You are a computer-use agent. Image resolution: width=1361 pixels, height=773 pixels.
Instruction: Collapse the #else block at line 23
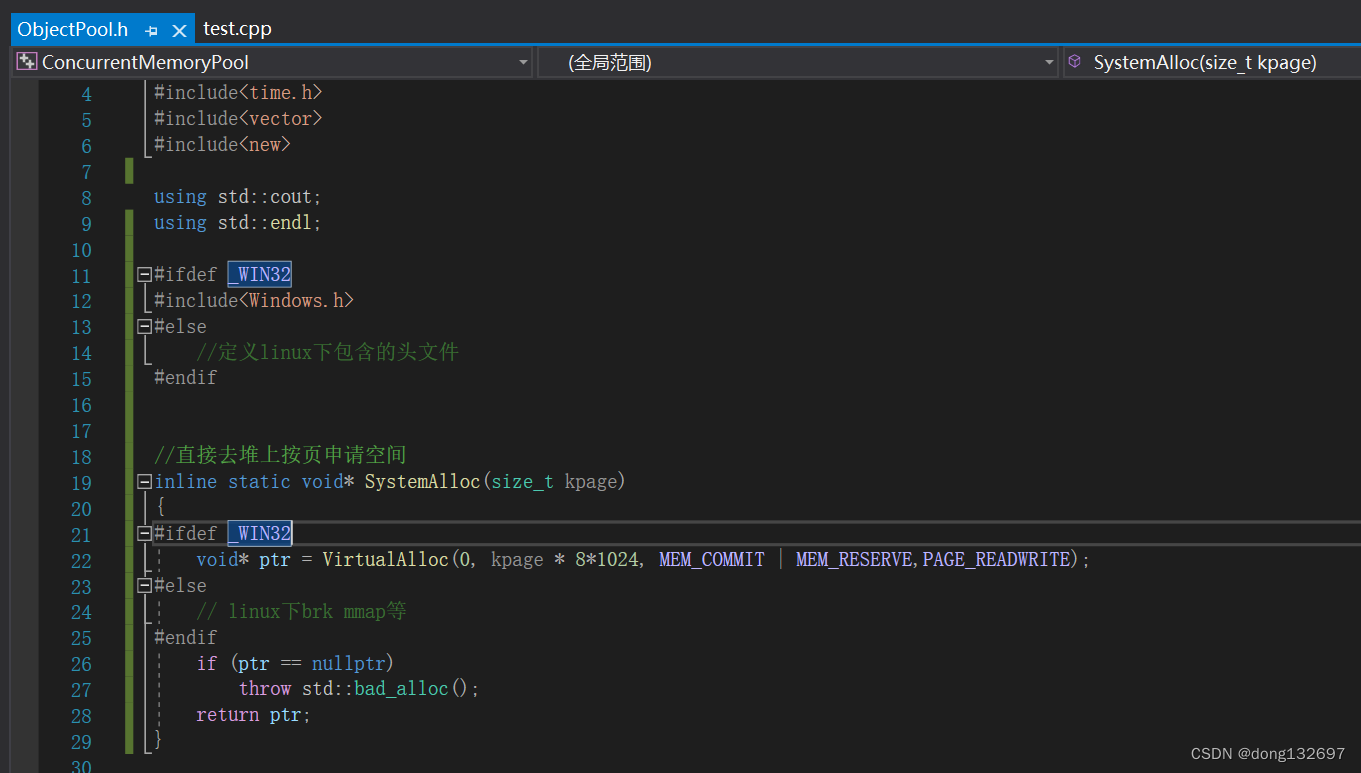pyautogui.click(x=144, y=586)
